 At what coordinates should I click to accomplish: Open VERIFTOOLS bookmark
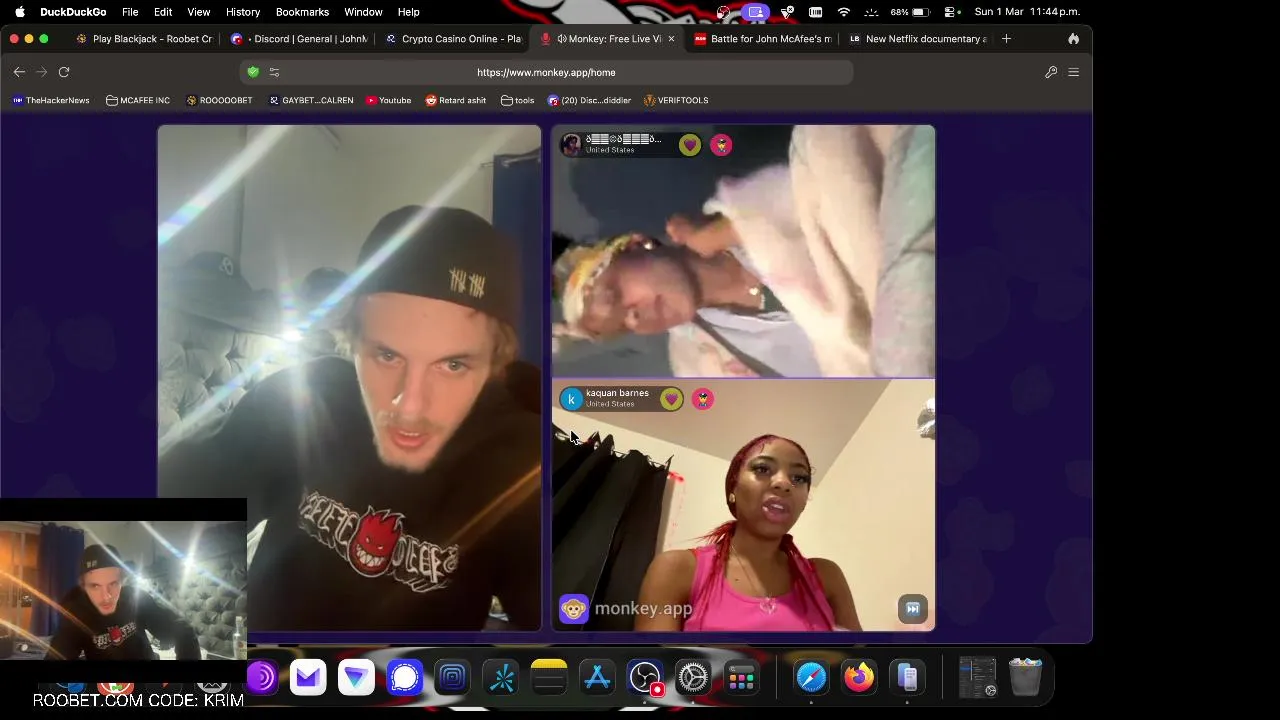click(x=676, y=100)
